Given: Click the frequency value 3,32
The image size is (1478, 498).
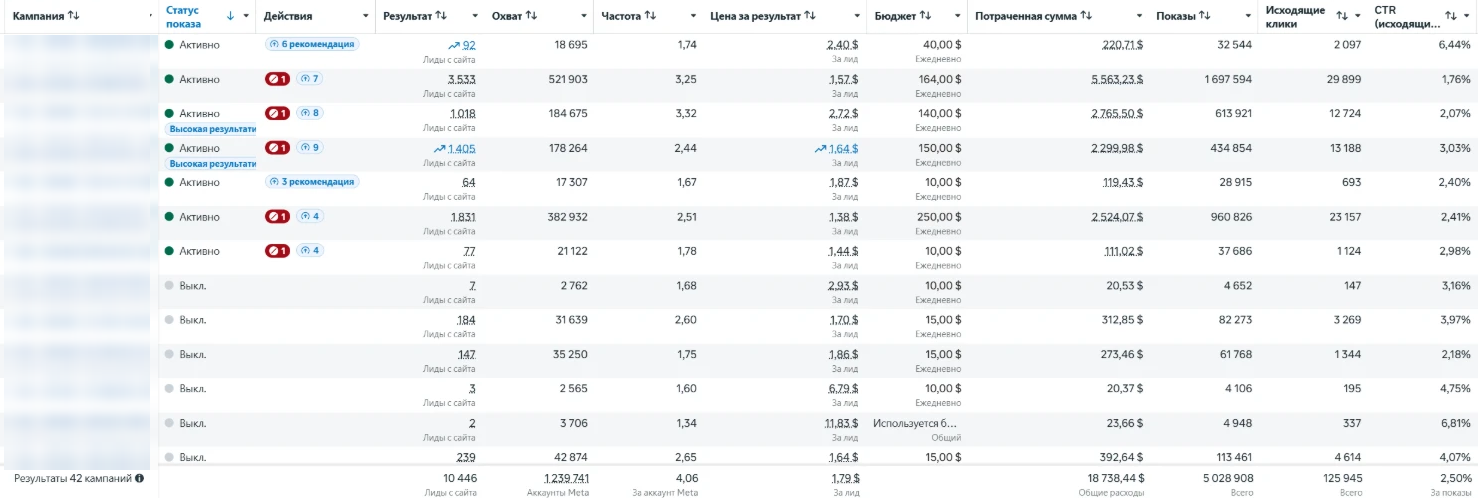Looking at the screenshot, I should [x=687, y=113].
